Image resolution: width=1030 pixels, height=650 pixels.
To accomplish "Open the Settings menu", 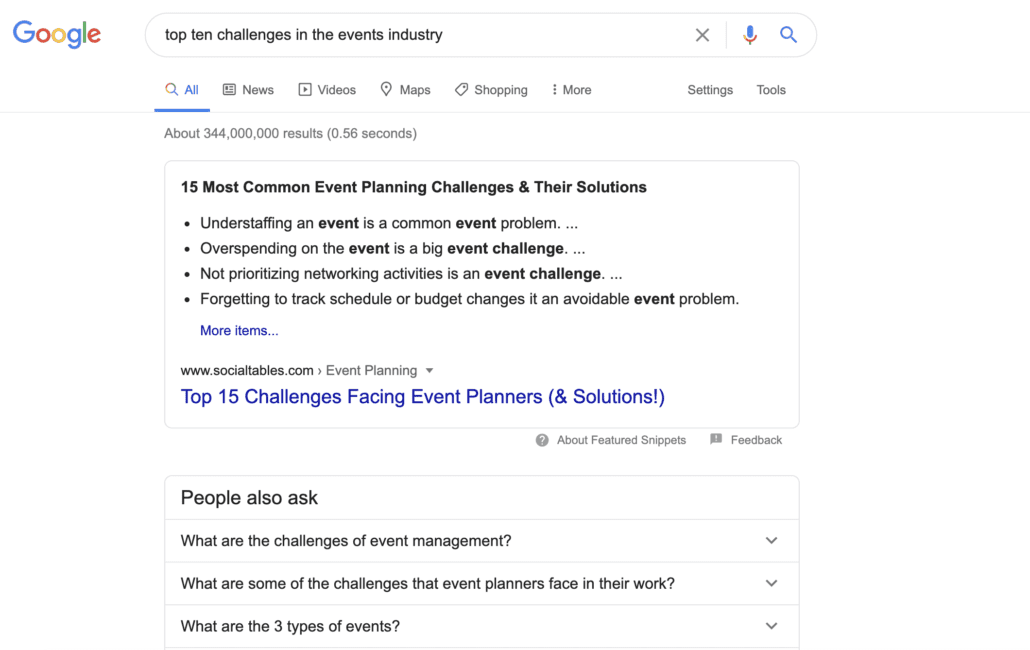I will click(x=710, y=90).
